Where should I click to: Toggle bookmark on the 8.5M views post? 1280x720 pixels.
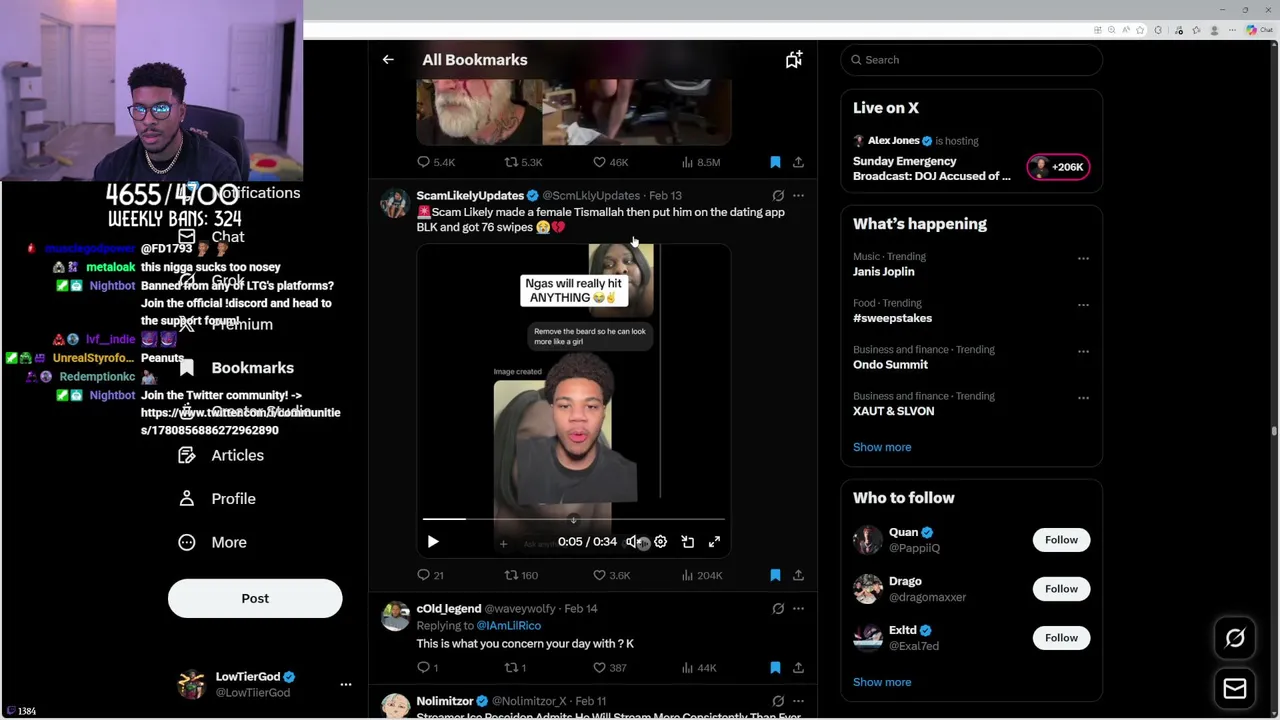tap(775, 162)
